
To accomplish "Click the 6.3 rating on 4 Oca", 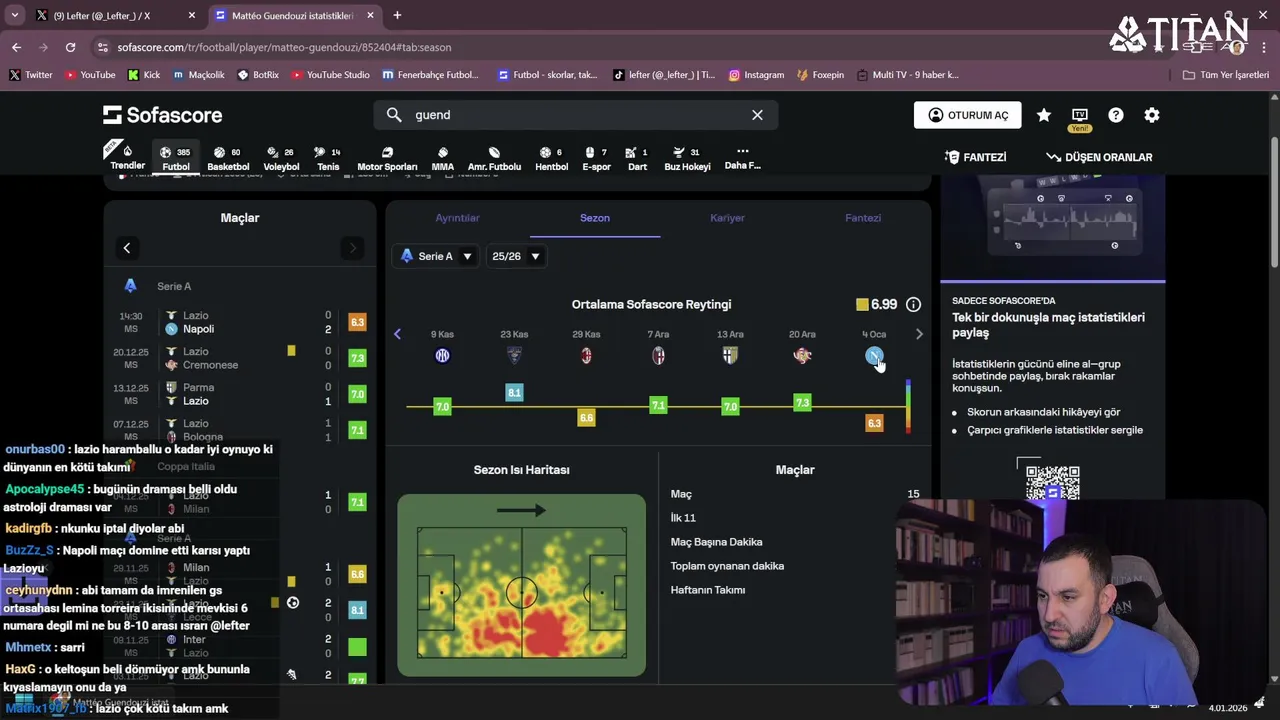I will click(874, 423).
